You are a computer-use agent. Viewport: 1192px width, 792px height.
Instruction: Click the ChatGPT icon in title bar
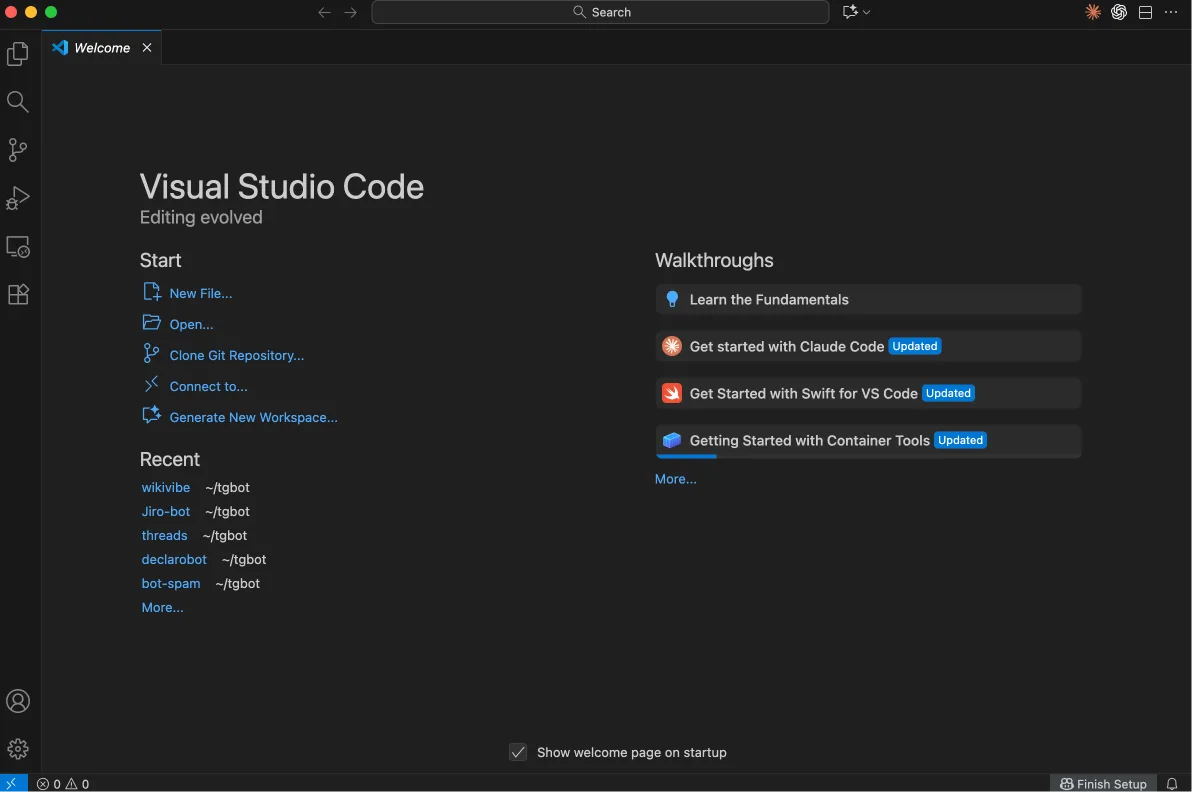[1119, 12]
